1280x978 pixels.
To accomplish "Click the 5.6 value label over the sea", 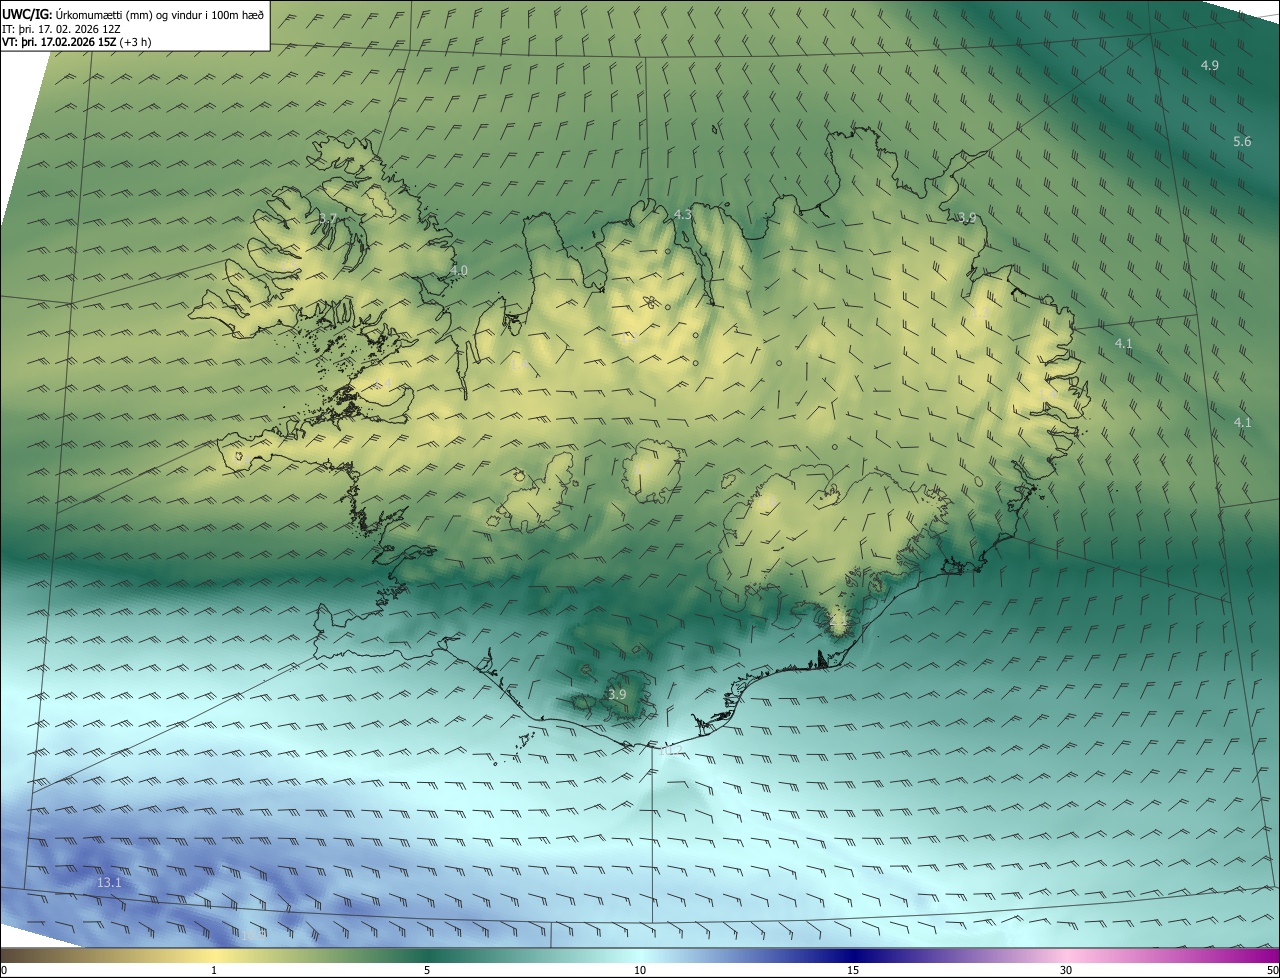I will [1242, 142].
